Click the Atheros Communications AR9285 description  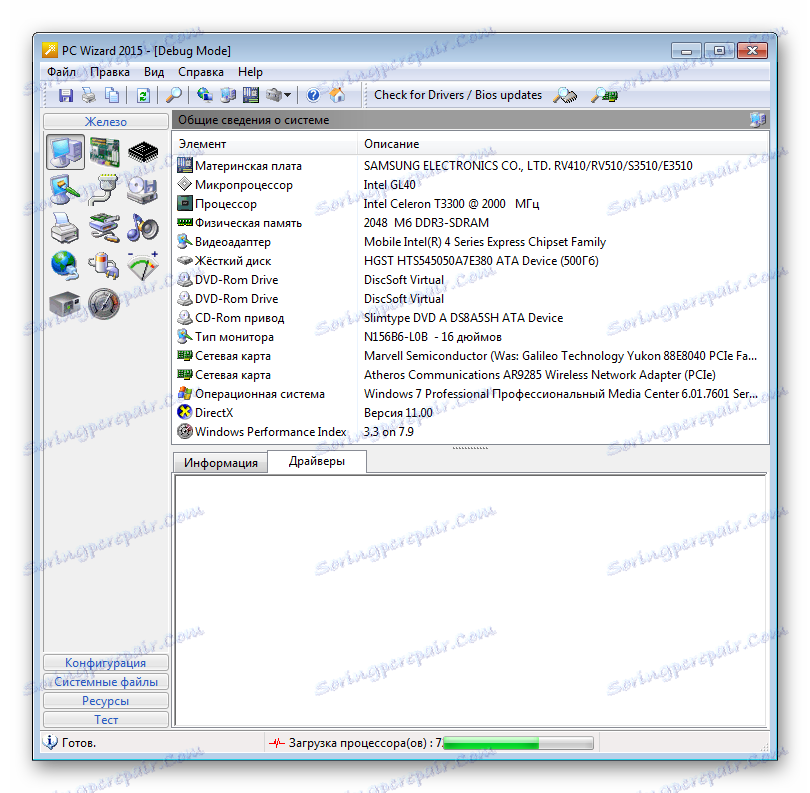(540, 375)
